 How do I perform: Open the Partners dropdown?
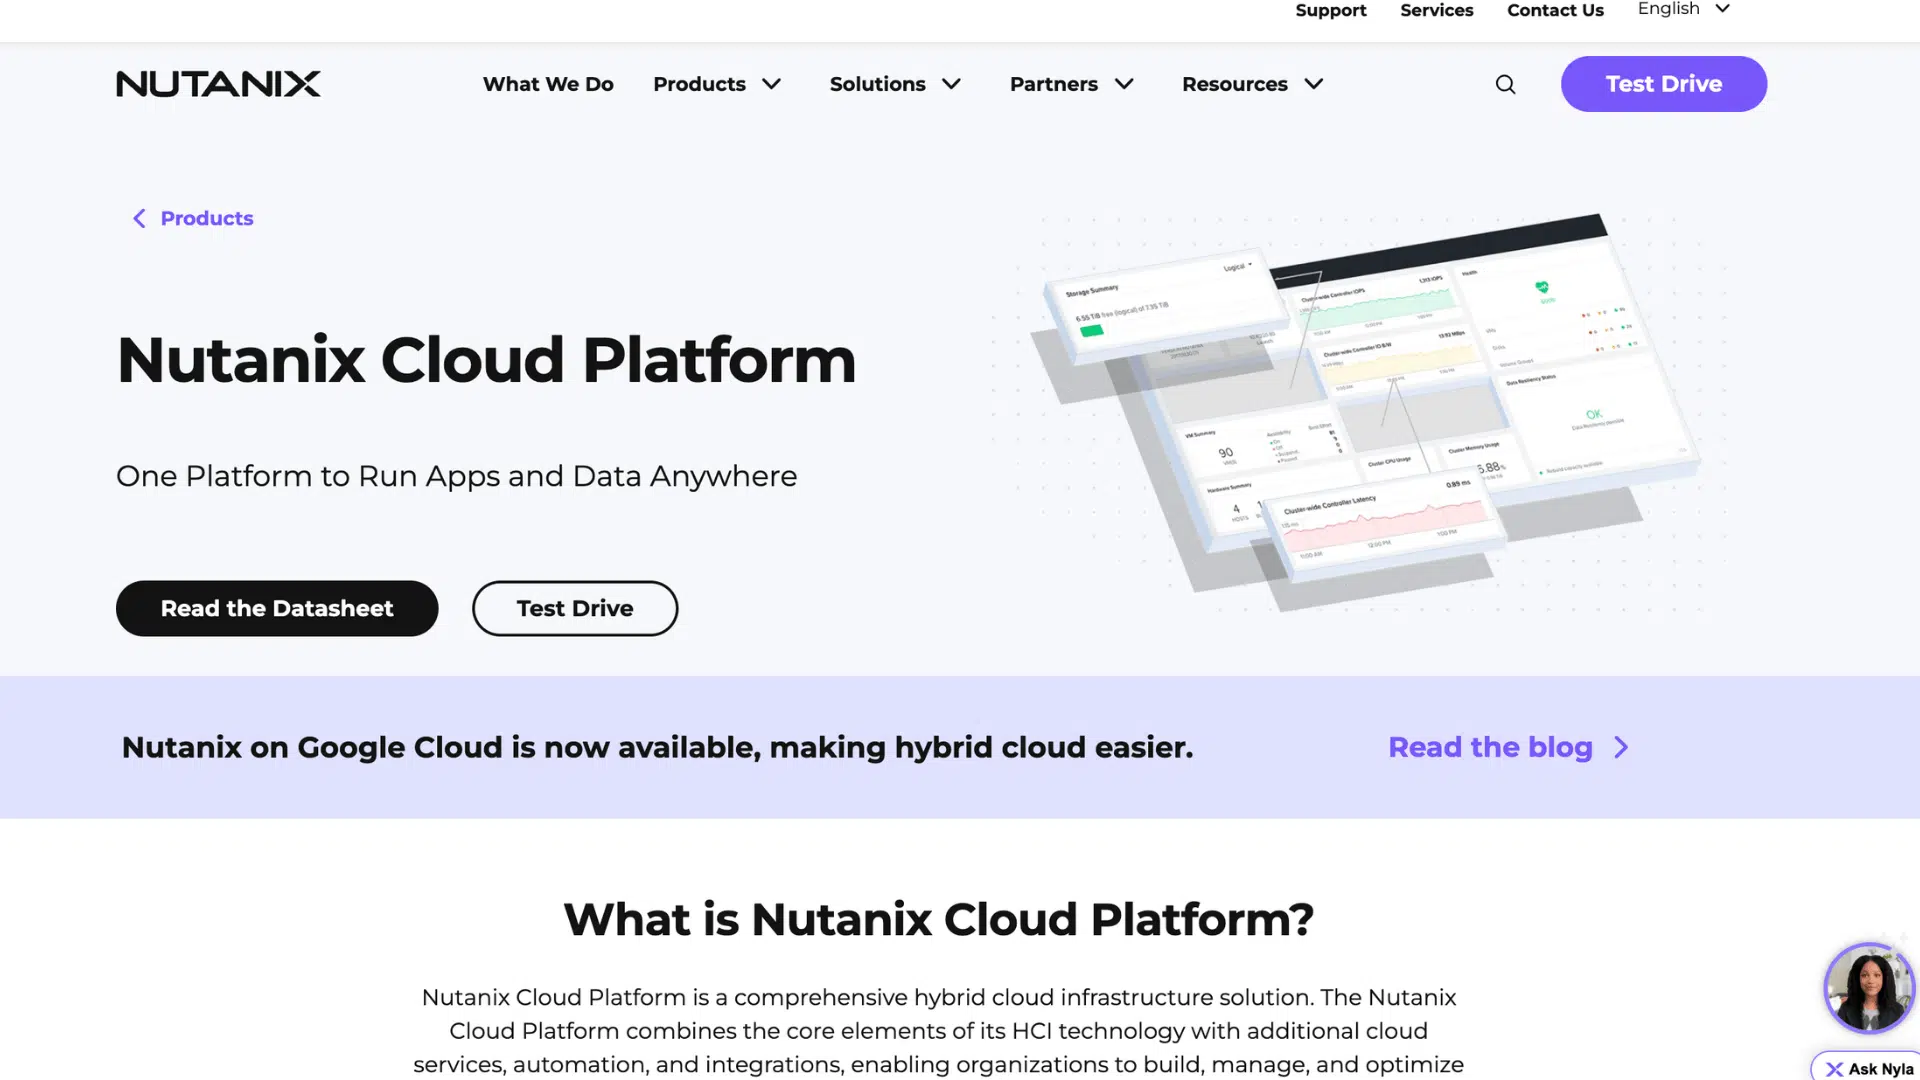click(1071, 84)
